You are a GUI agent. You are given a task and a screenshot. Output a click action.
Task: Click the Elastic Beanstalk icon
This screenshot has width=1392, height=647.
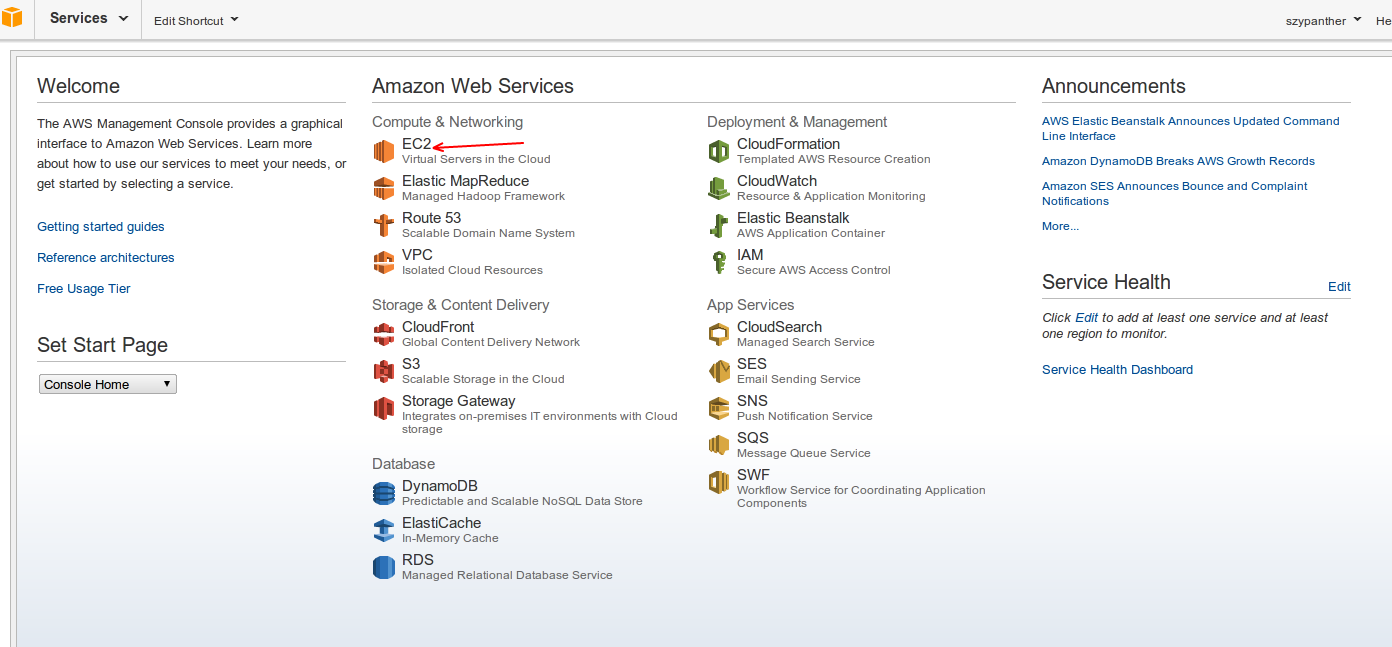pyautogui.click(x=719, y=225)
